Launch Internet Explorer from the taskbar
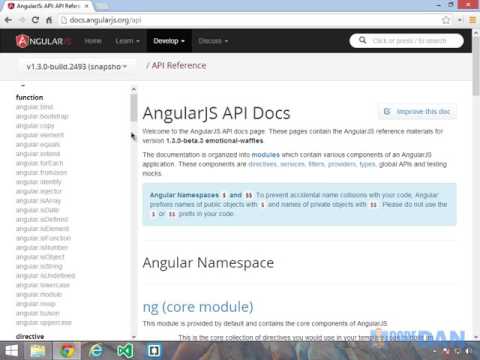 tap(96, 351)
